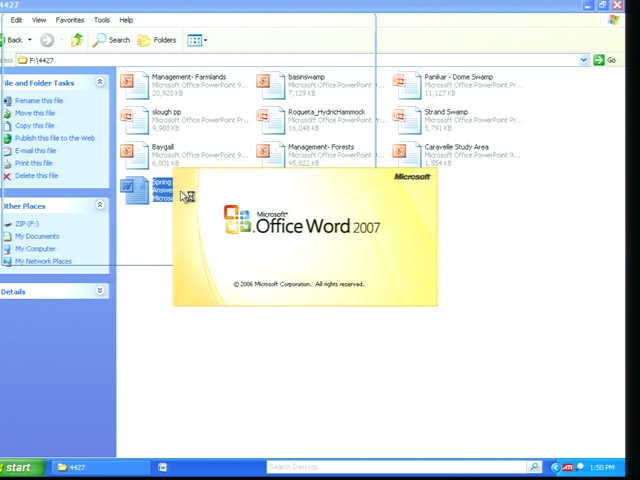The height and width of the screenshot is (480, 640).
Task: Click the Publish to Web globe icon
Action: pyautogui.click(x=7, y=138)
